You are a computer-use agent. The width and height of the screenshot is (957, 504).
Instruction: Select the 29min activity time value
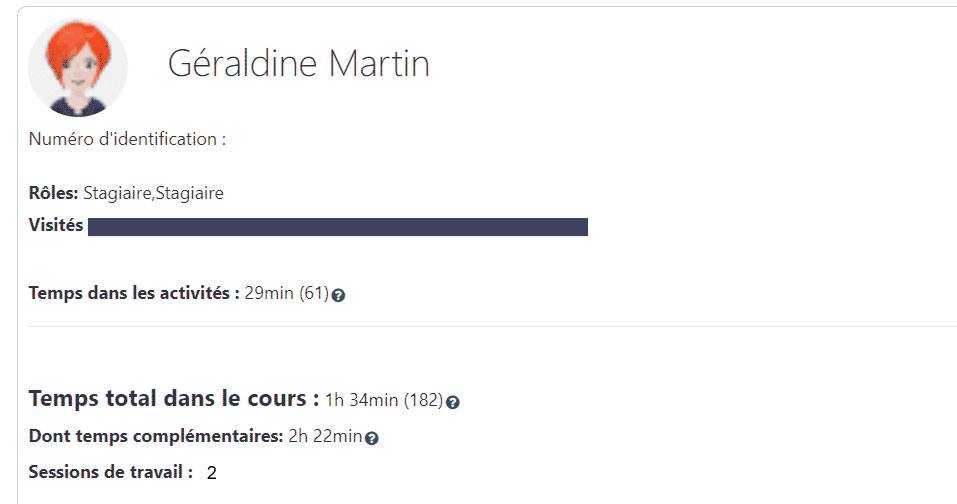pos(269,294)
